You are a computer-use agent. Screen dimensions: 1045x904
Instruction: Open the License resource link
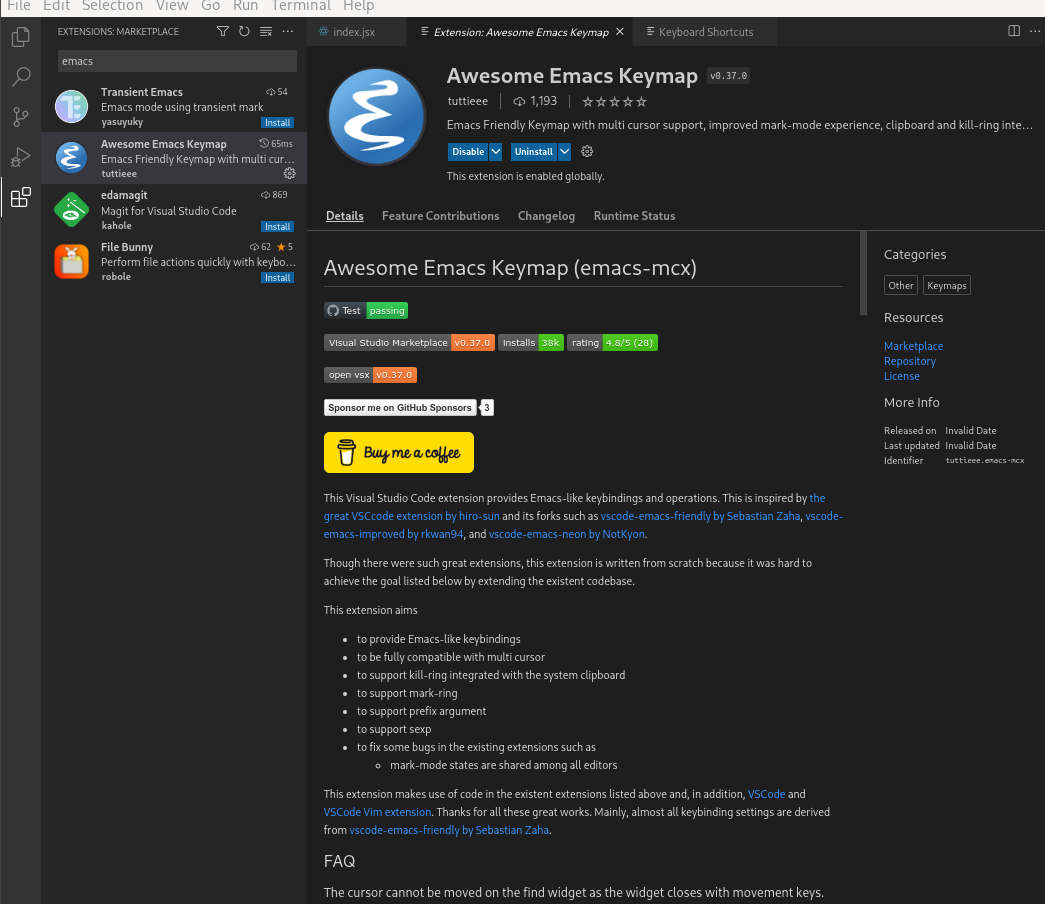pos(902,376)
